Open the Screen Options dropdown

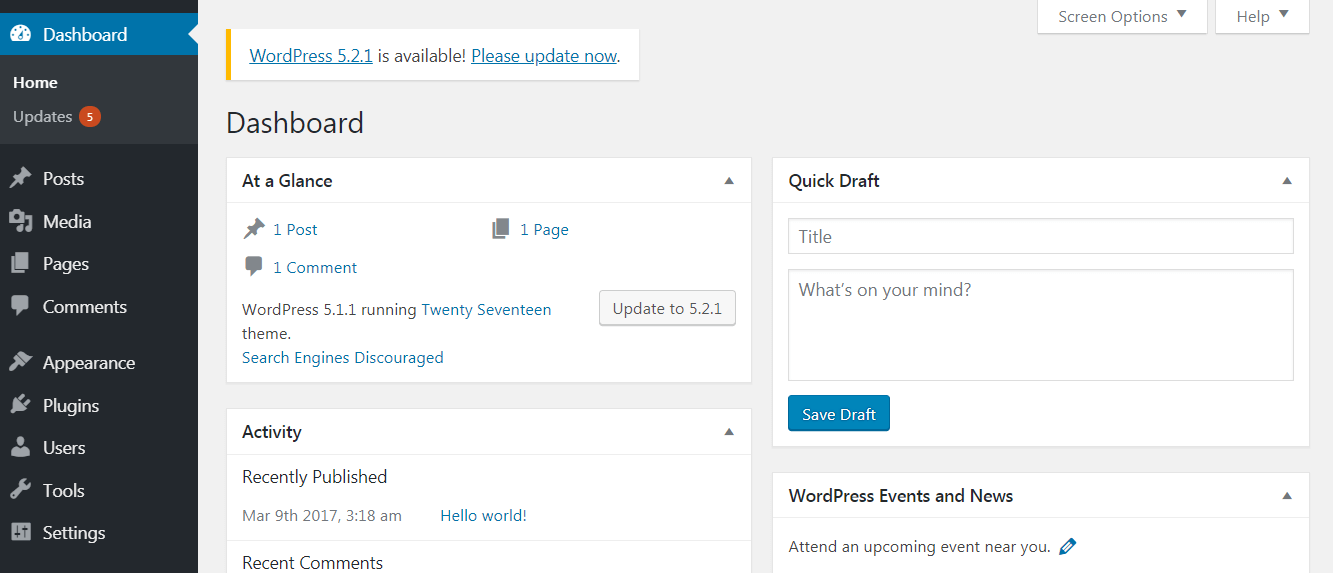[1122, 16]
